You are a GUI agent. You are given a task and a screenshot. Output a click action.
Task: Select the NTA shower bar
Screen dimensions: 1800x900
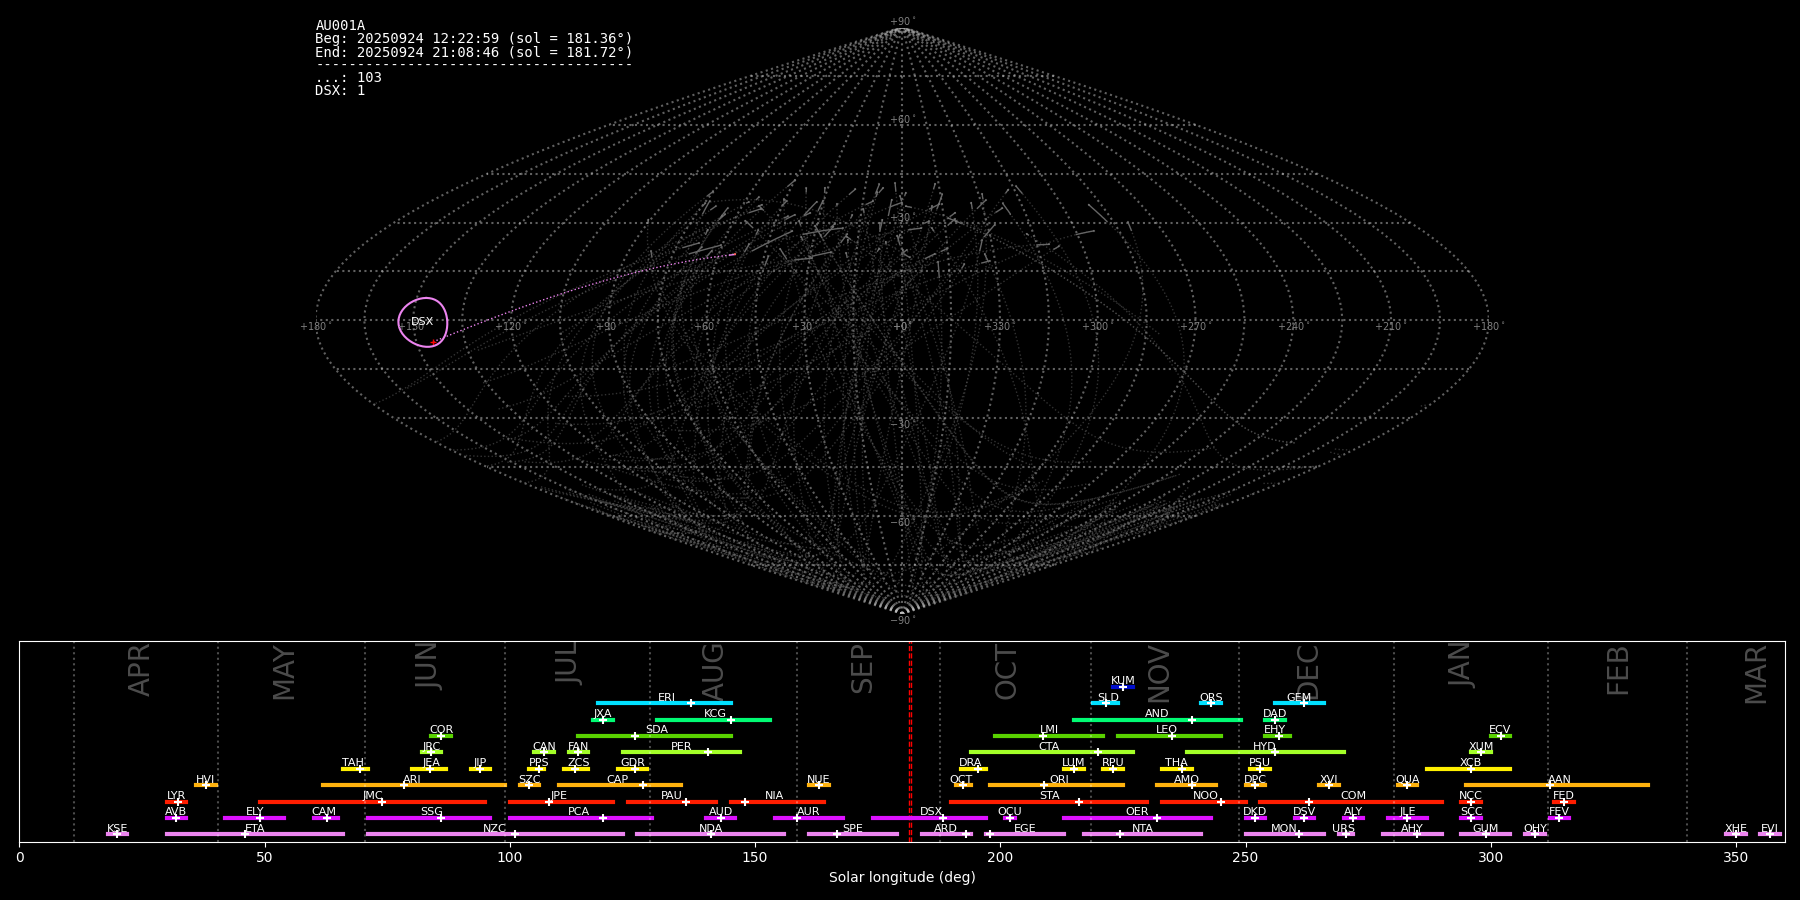click(1142, 834)
